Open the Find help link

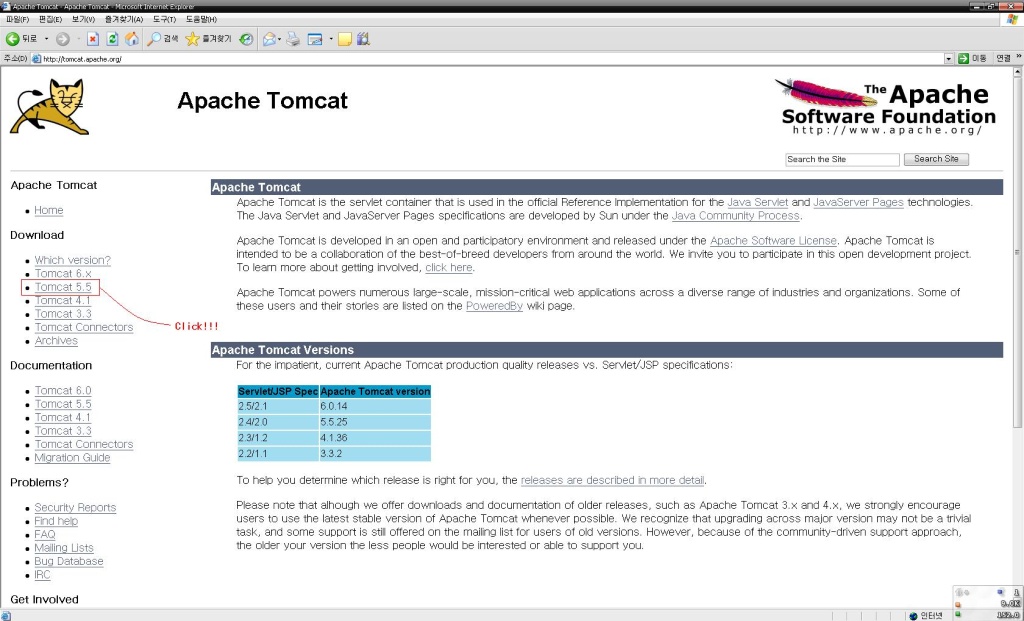pyautogui.click(x=56, y=521)
